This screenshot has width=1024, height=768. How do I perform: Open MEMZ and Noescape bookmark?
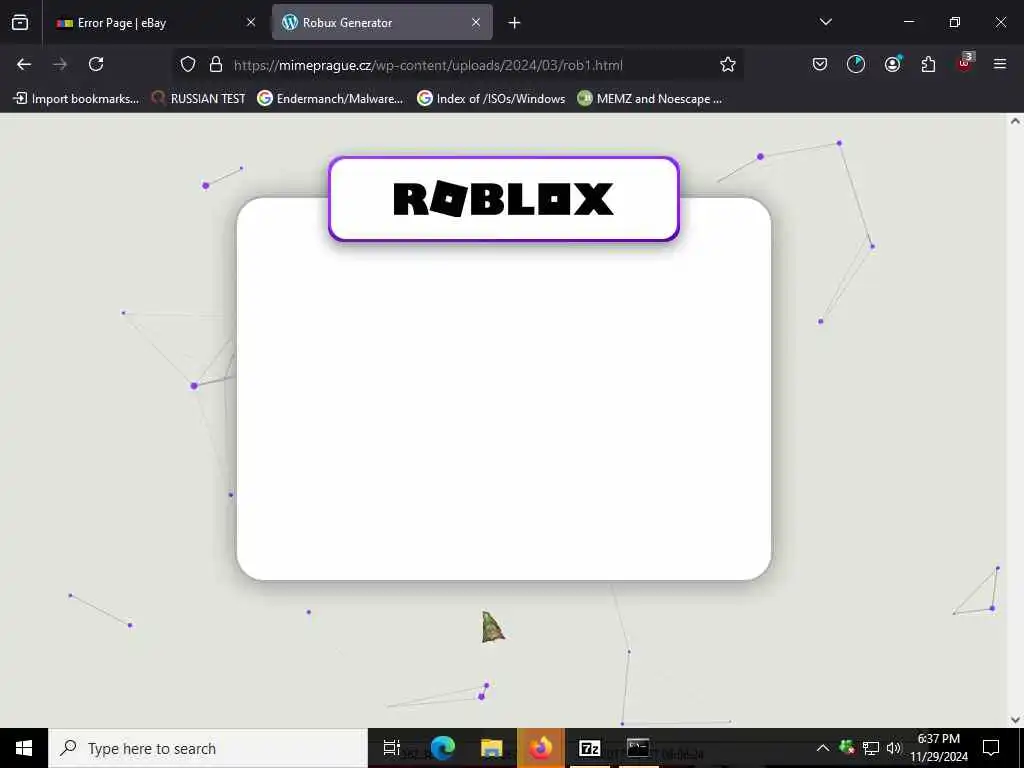(x=650, y=99)
